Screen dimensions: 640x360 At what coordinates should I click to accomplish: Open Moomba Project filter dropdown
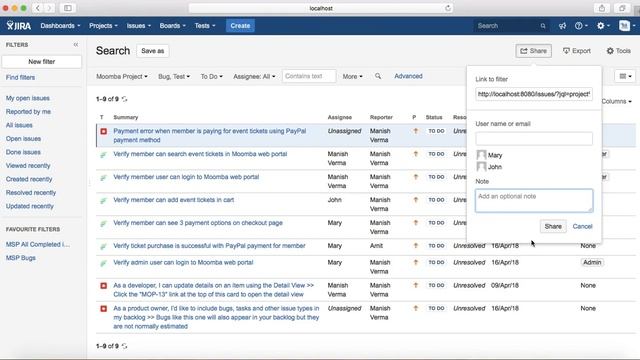pyautogui.click(x=122, y=76)
